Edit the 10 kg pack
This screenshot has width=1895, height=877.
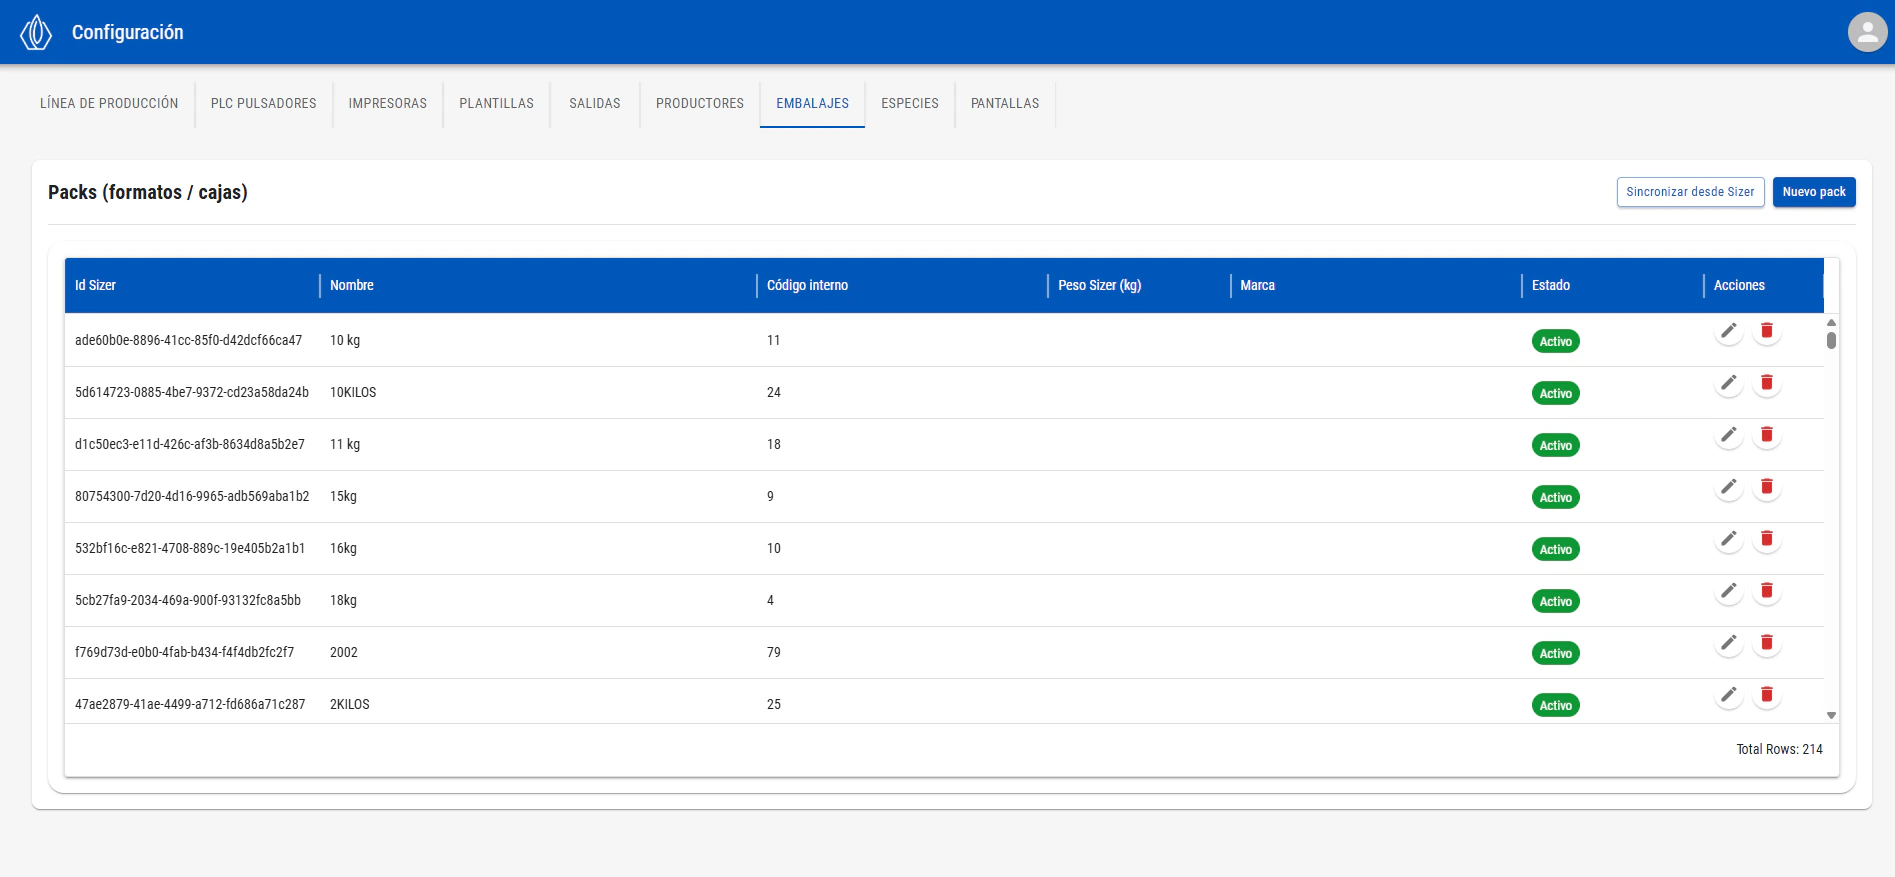[x=1728, y=331]
